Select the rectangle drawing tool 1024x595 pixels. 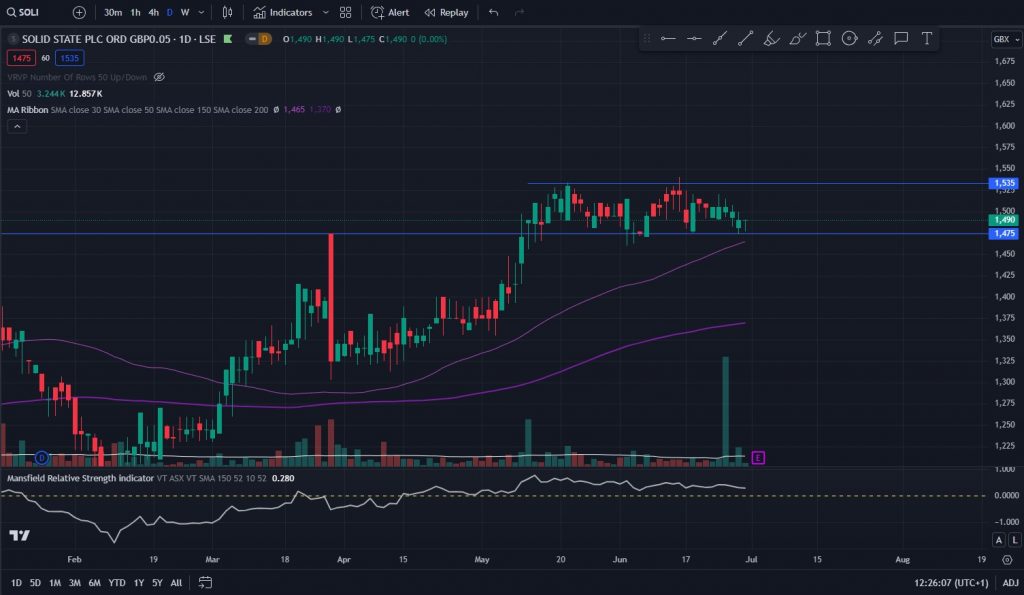point(823,39)
